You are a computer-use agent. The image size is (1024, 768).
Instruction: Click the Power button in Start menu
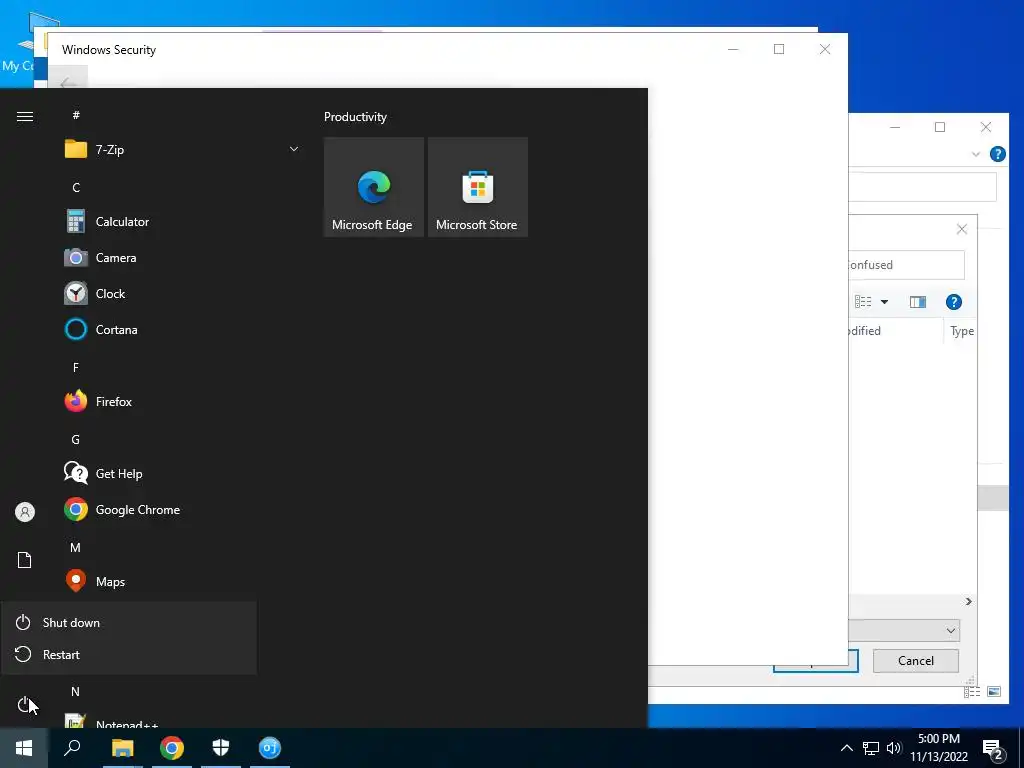(x=24, y=704)
